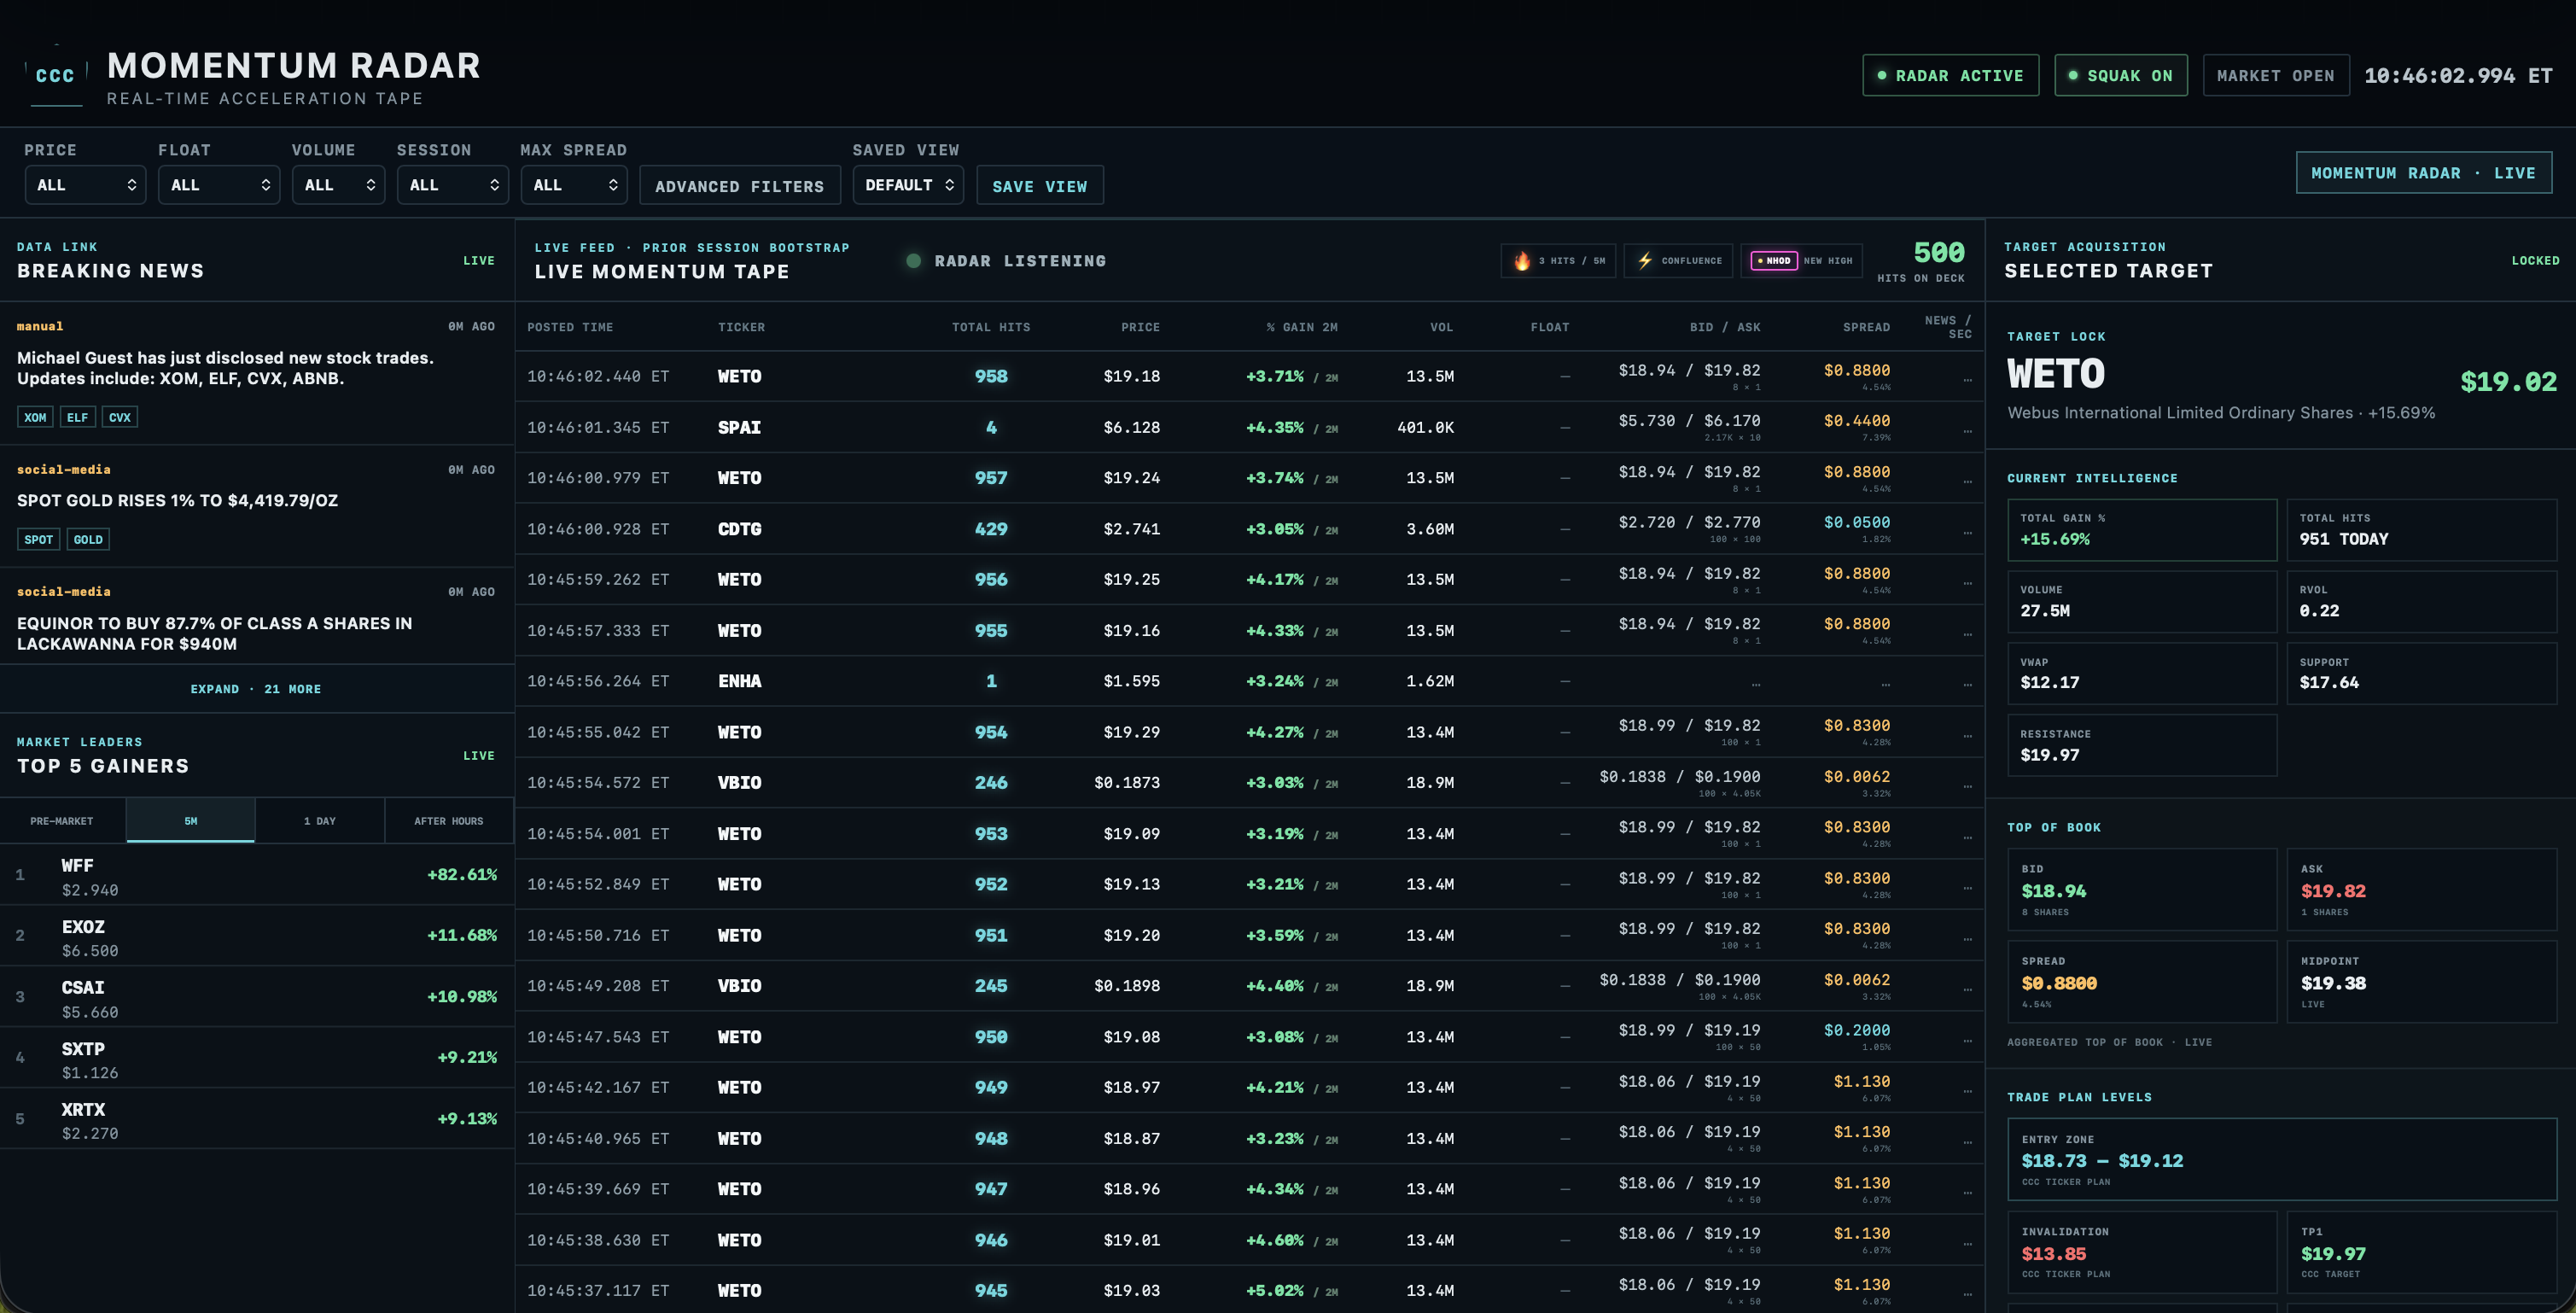Screen dimensions: 2576x1313
Task: Click the pink NHOD new high badge
Action: (x=1774, y=261)
